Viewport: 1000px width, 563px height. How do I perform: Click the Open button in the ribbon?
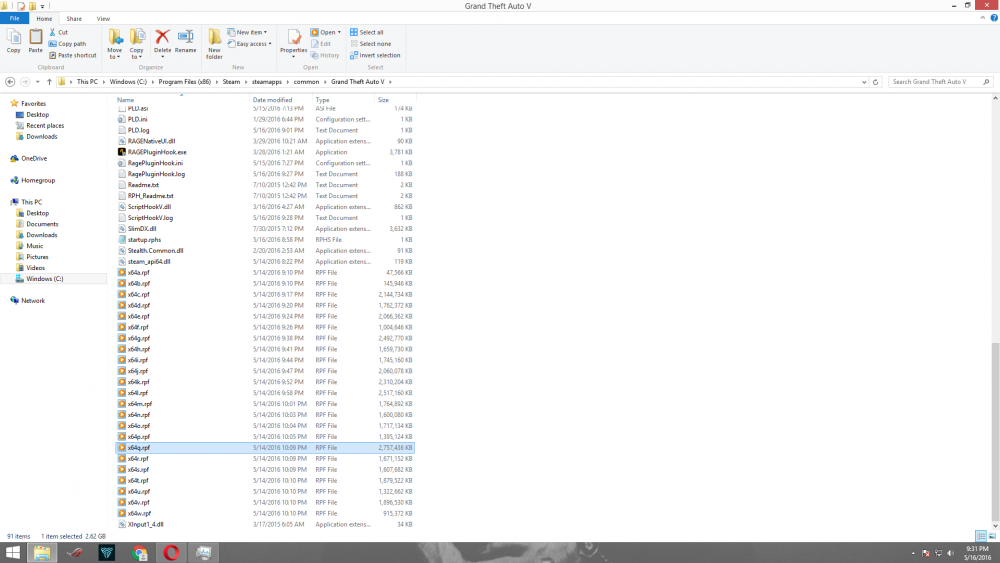pos(325,32)
